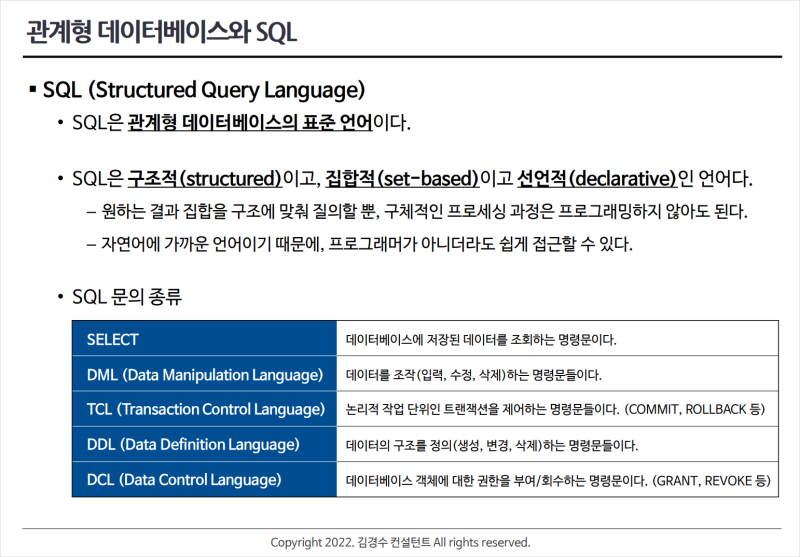The width and height of the screenshot is (800, 557).
Task: Click description '데이터를 조작(입력, 수정, 삭제)하는 명령문들이다.'
Action: [474, 375]
